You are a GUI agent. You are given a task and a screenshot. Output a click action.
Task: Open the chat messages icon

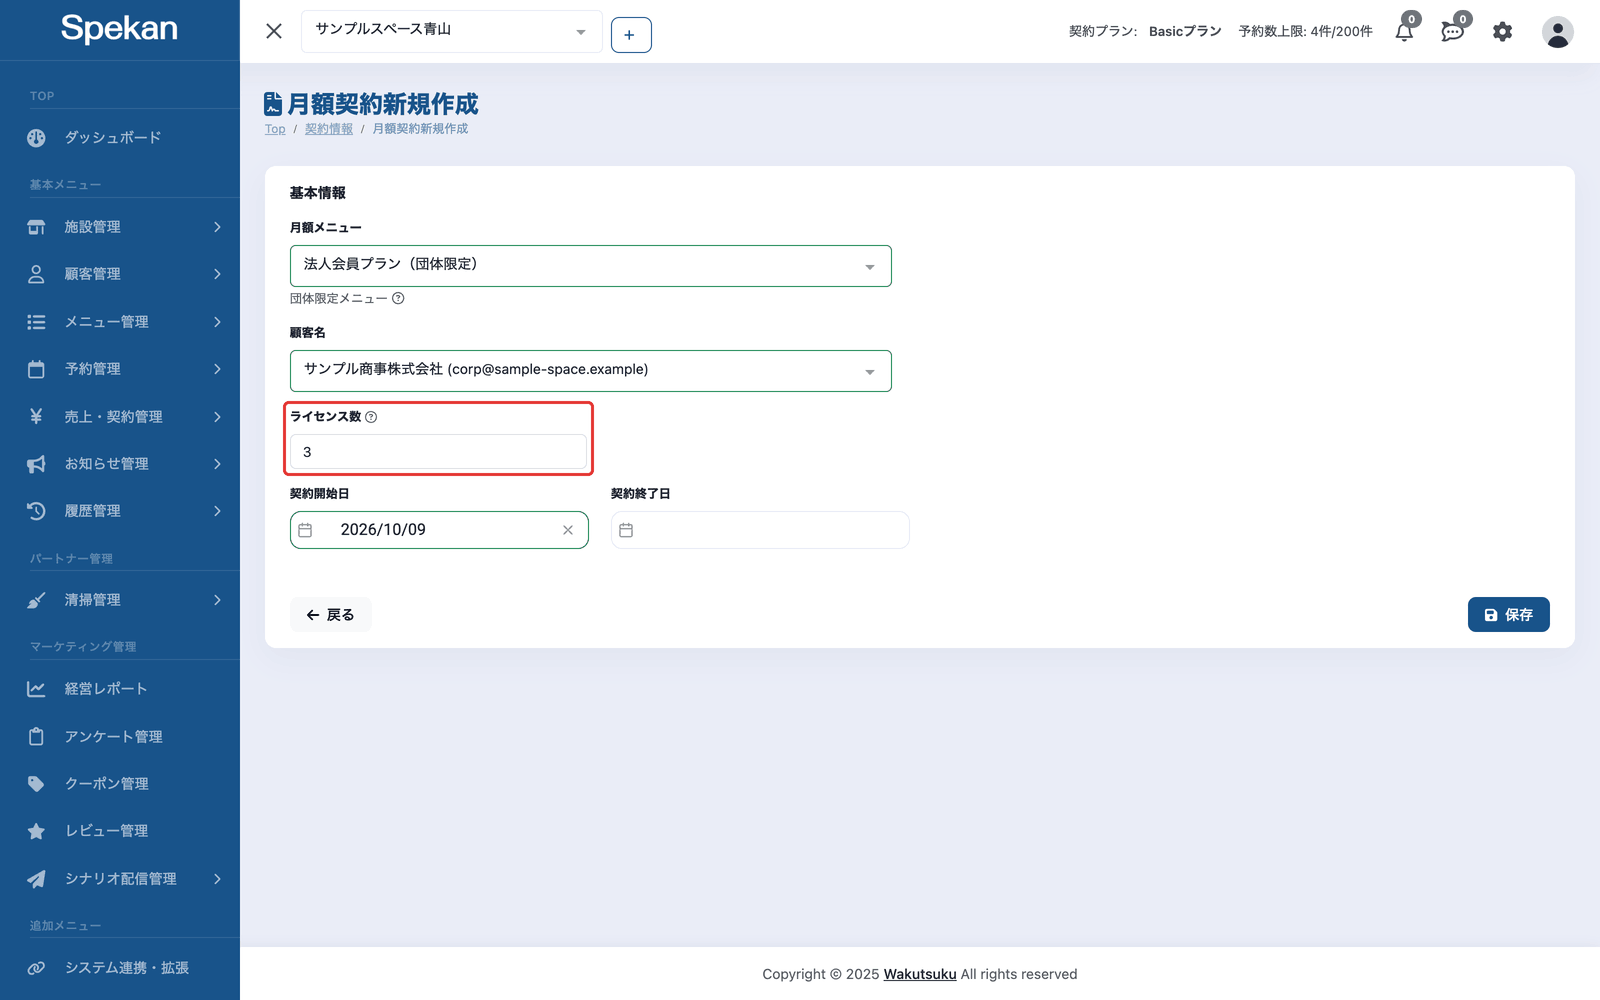pyautogui.click(x=1453, y=32)
